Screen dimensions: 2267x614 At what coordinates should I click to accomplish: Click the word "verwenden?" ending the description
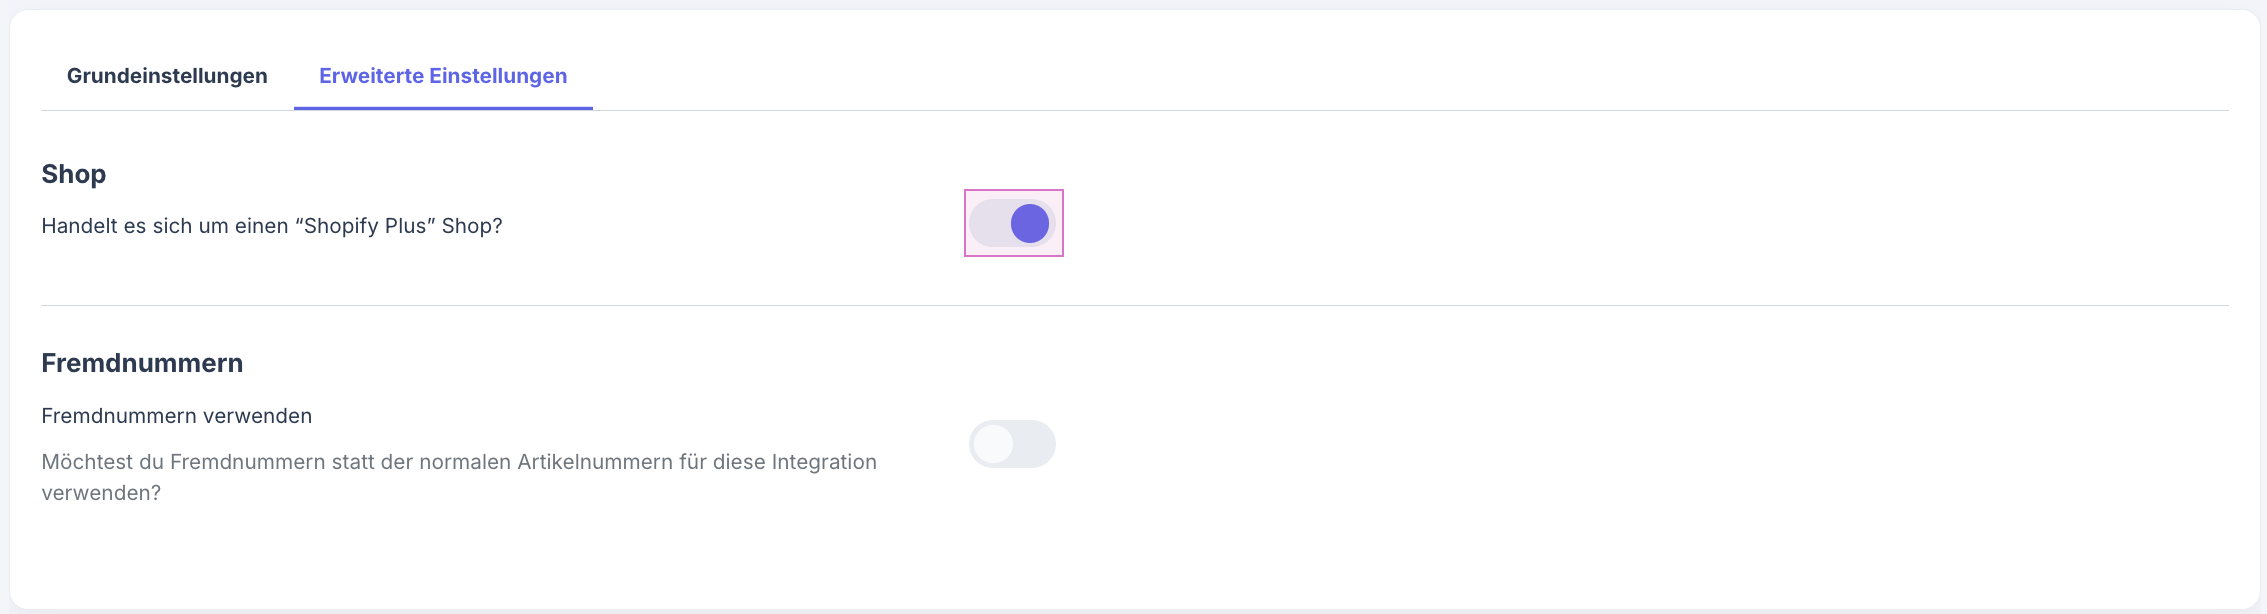point(101,493)
